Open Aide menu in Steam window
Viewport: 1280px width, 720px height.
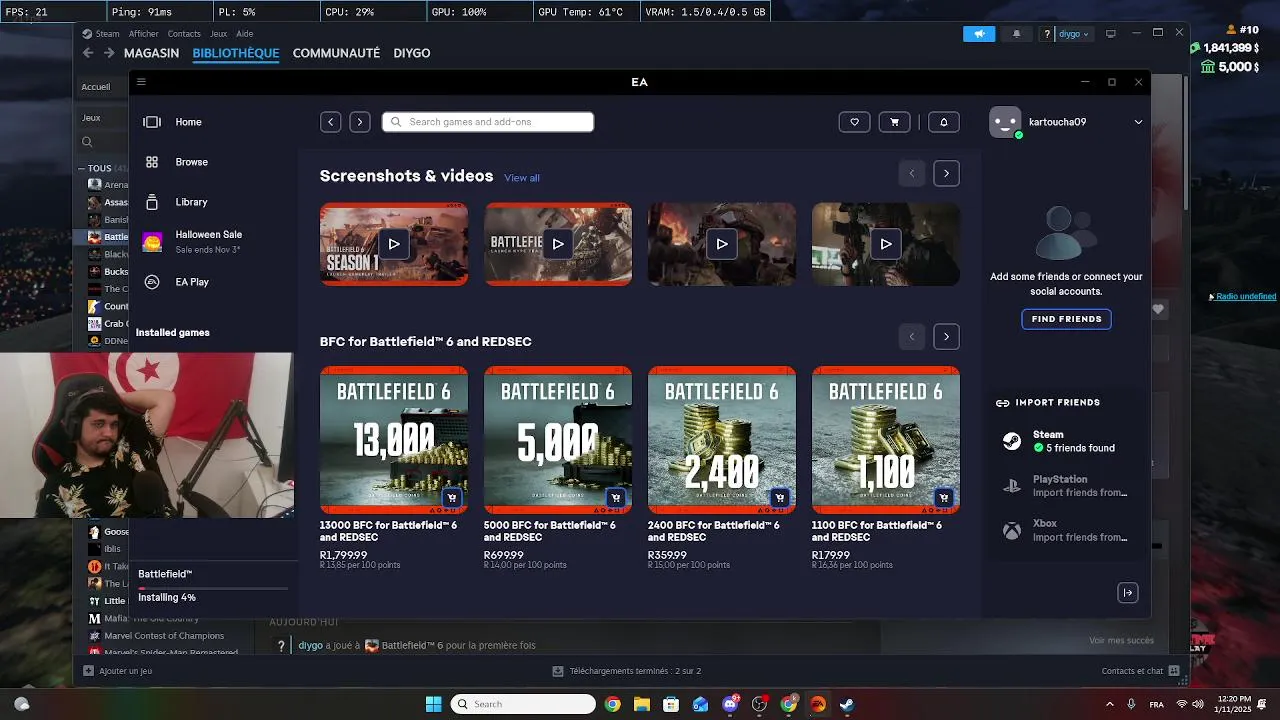tap(244, 34)
